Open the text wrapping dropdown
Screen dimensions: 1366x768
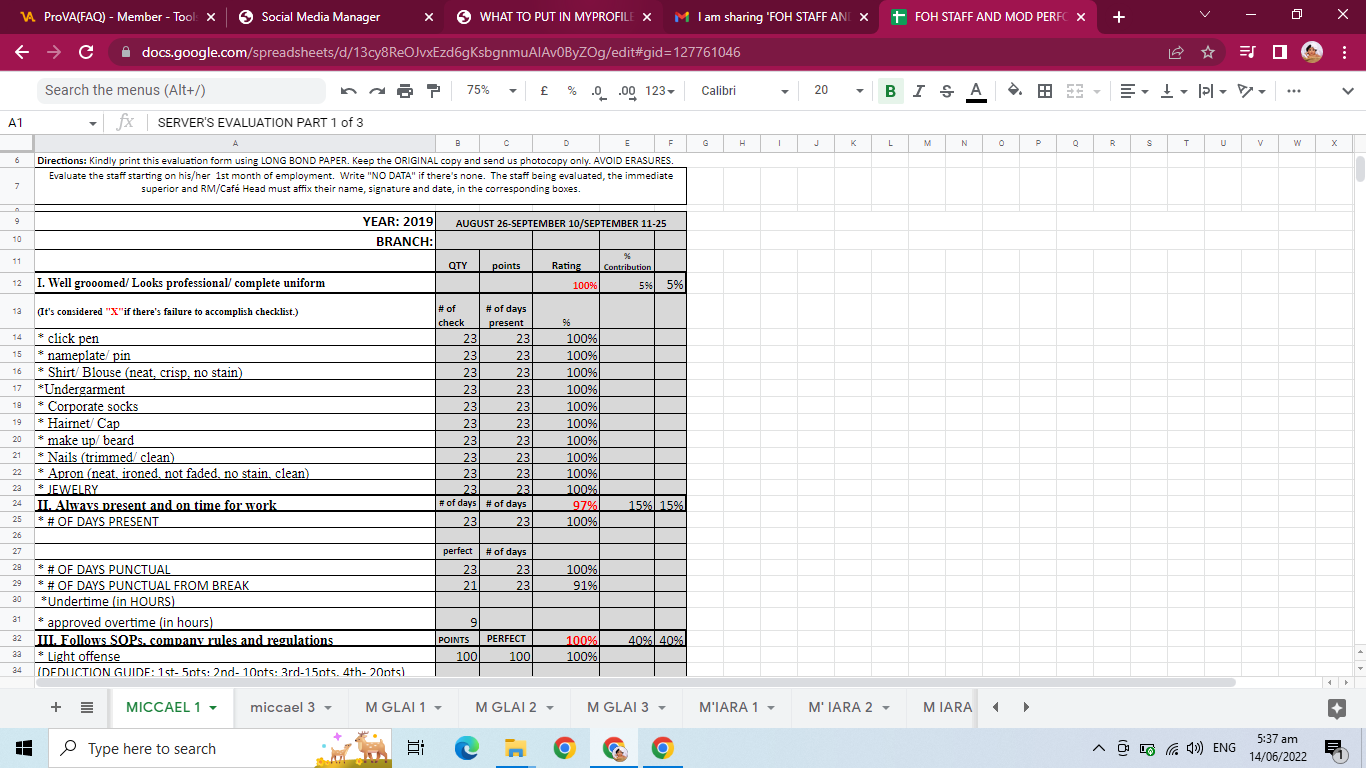(x=1211, y=91)
